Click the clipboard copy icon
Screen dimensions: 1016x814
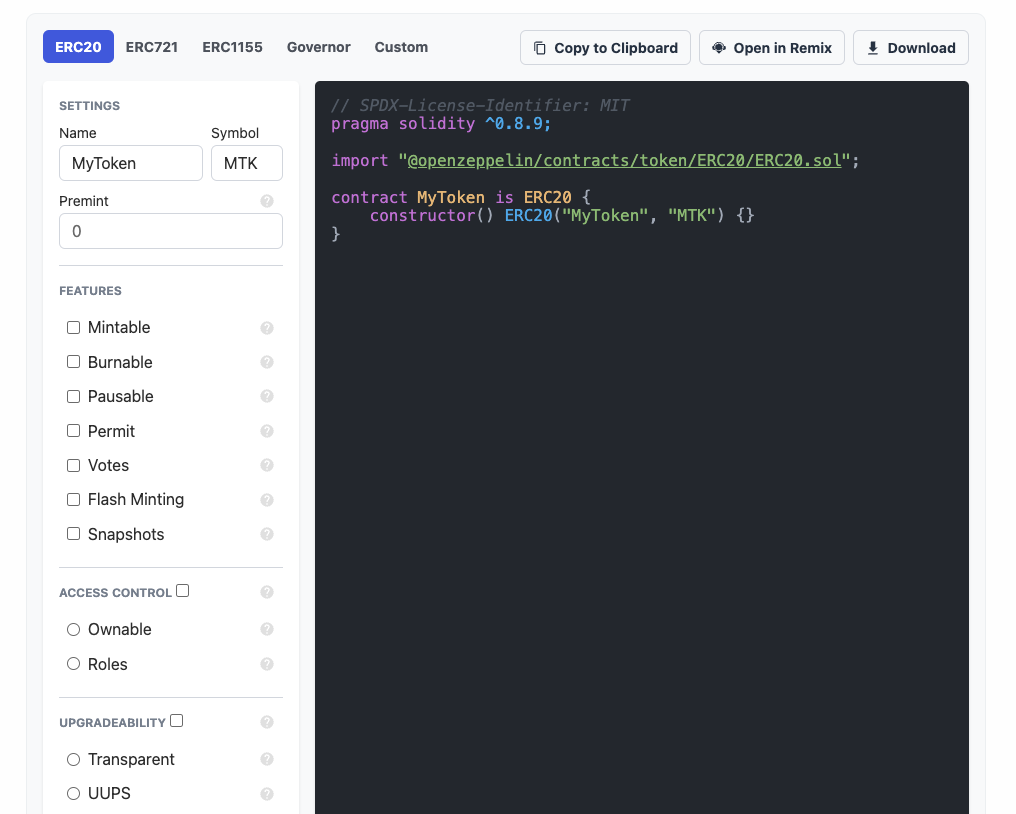click(539, 48)
